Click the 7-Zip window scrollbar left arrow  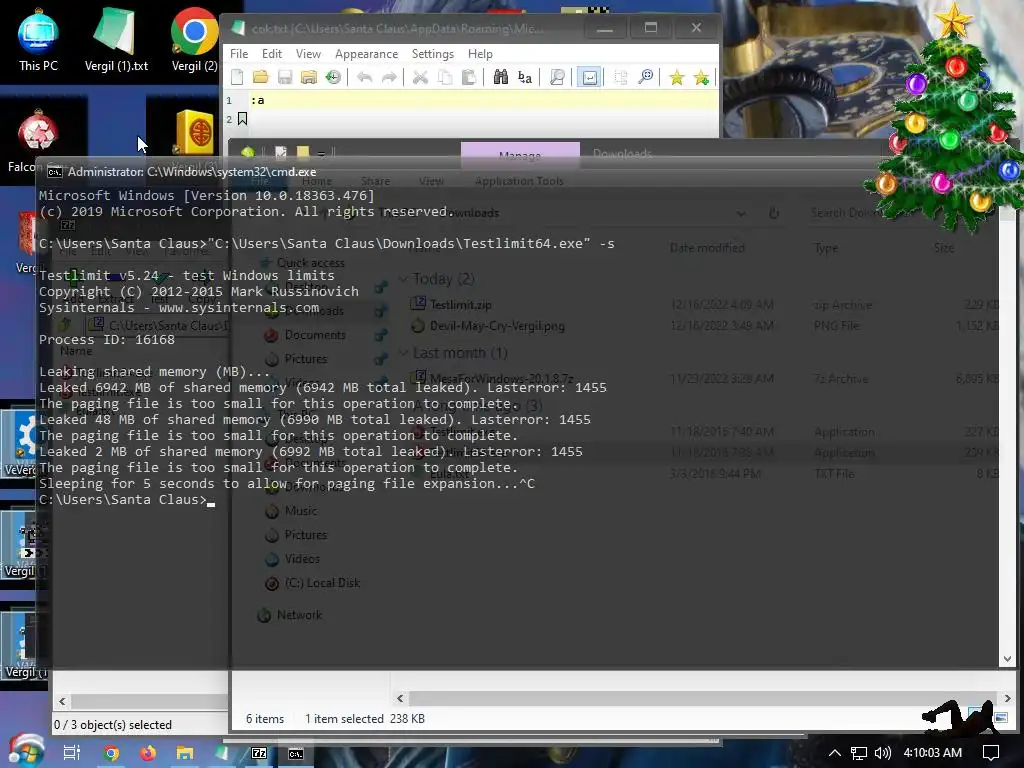(x=62, y=701)
